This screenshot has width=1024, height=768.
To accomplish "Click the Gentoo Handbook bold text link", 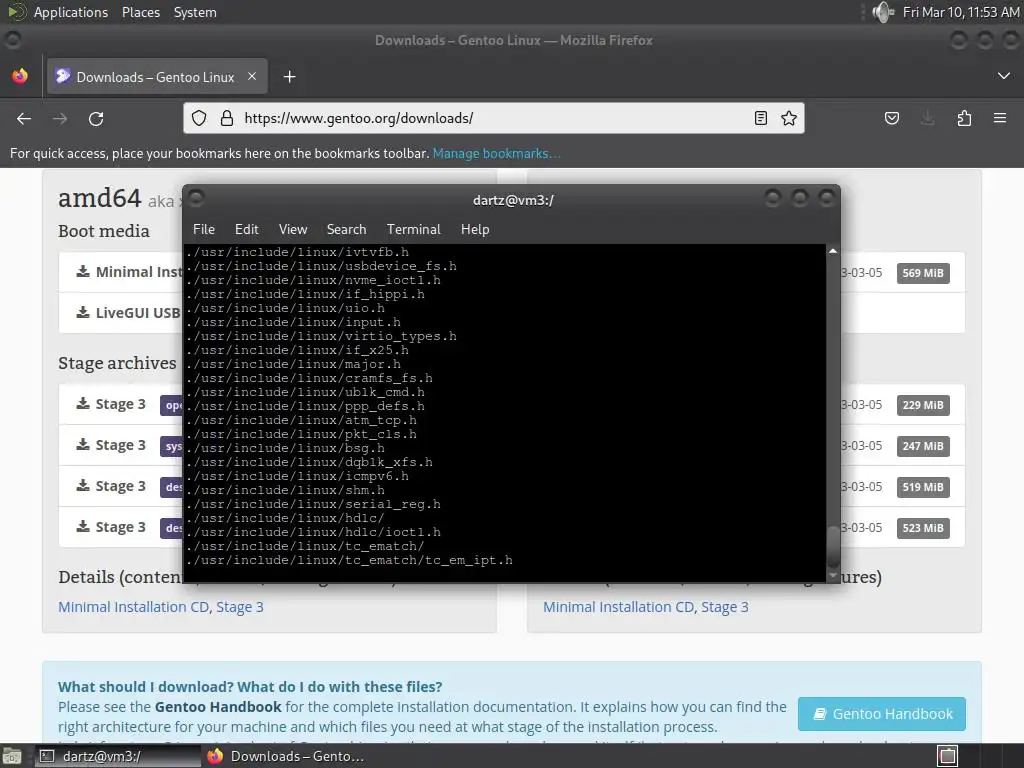I will point(218,707).
